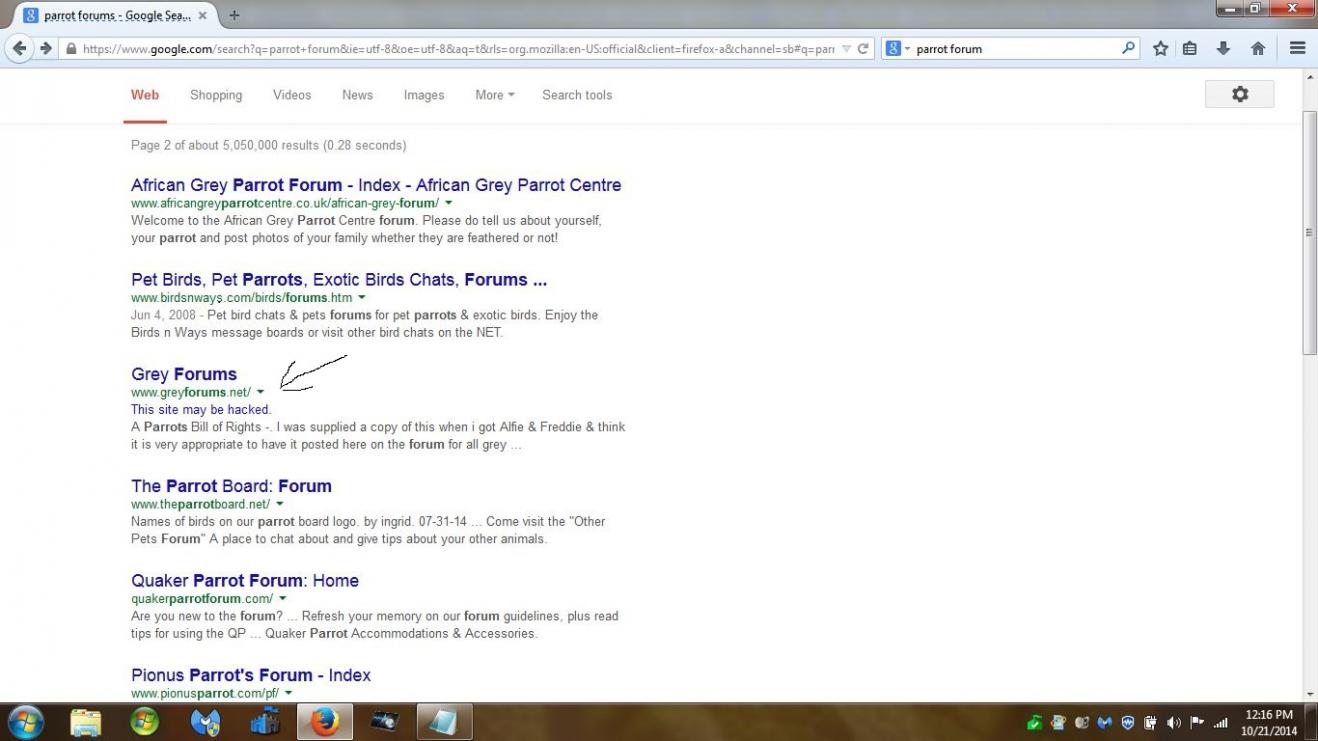
Task: Click the reload page icon
Action: click(863, 48)
